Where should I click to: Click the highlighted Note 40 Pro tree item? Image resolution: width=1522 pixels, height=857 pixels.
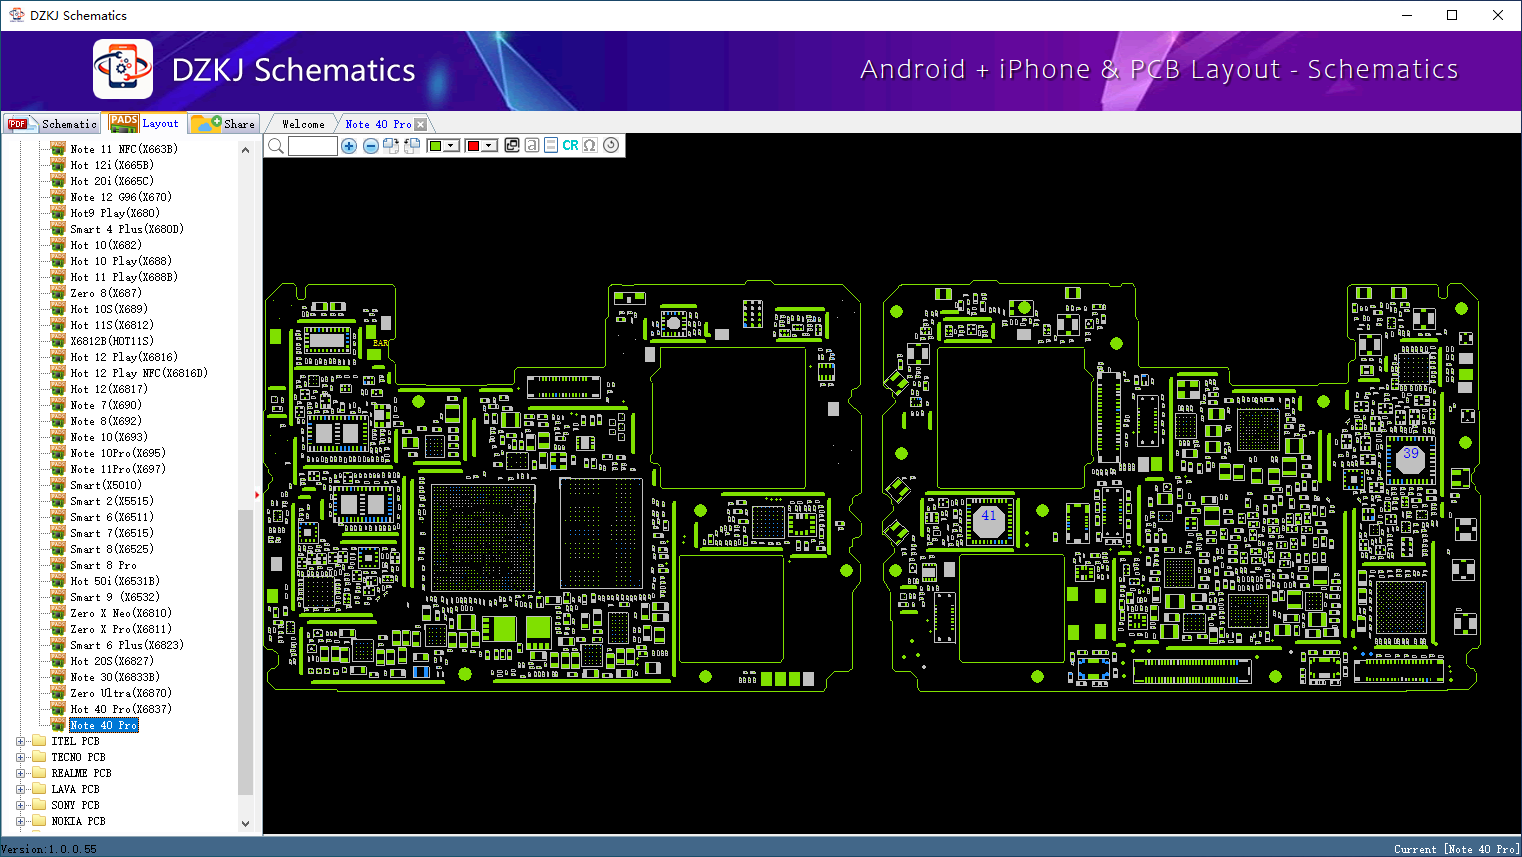click(x=104, y=725)
